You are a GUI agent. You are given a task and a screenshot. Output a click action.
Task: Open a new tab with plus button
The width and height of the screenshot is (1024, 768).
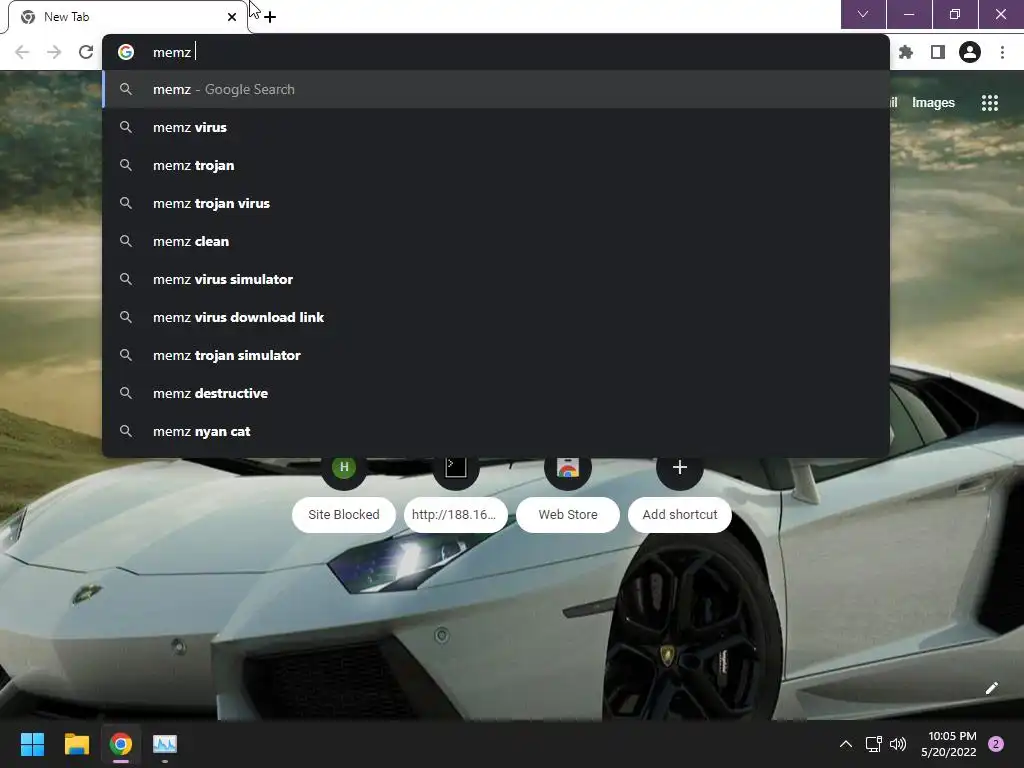pos(270,17)
